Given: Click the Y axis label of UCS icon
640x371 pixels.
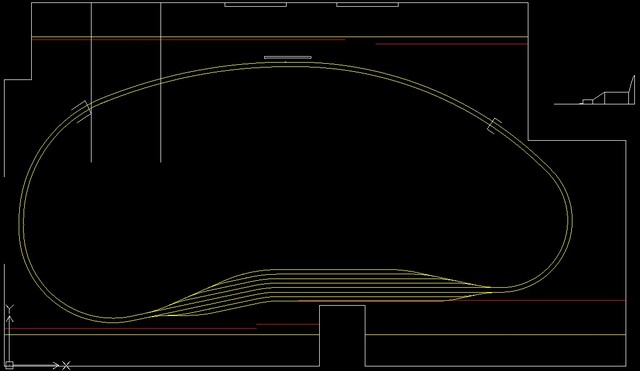Looking at the screenshot, I should (x=10, y=308).
